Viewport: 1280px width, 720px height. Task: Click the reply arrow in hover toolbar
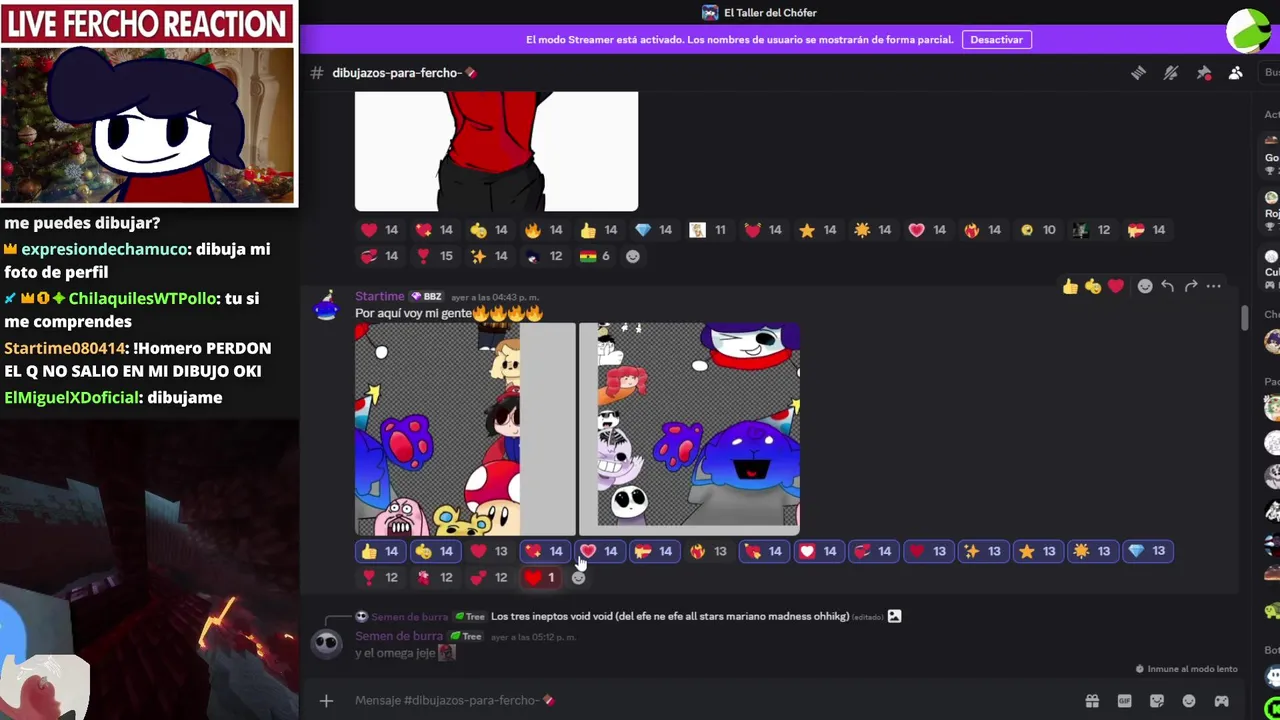[x=1167, y=287]
